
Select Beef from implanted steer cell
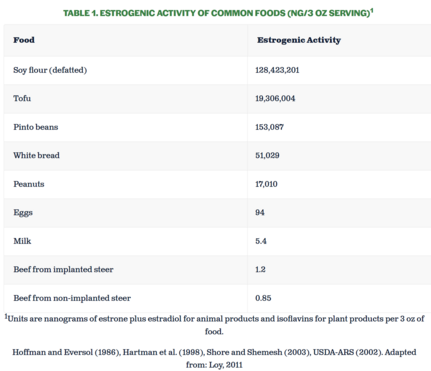pos(63,269)
